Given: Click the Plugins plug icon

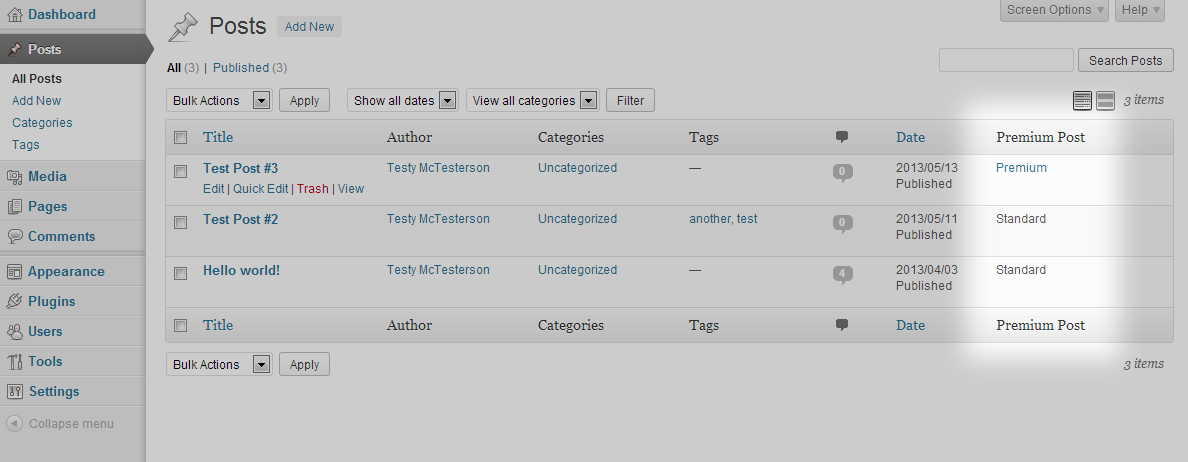Looking at the screenshot, I should [x=14, y=301].
